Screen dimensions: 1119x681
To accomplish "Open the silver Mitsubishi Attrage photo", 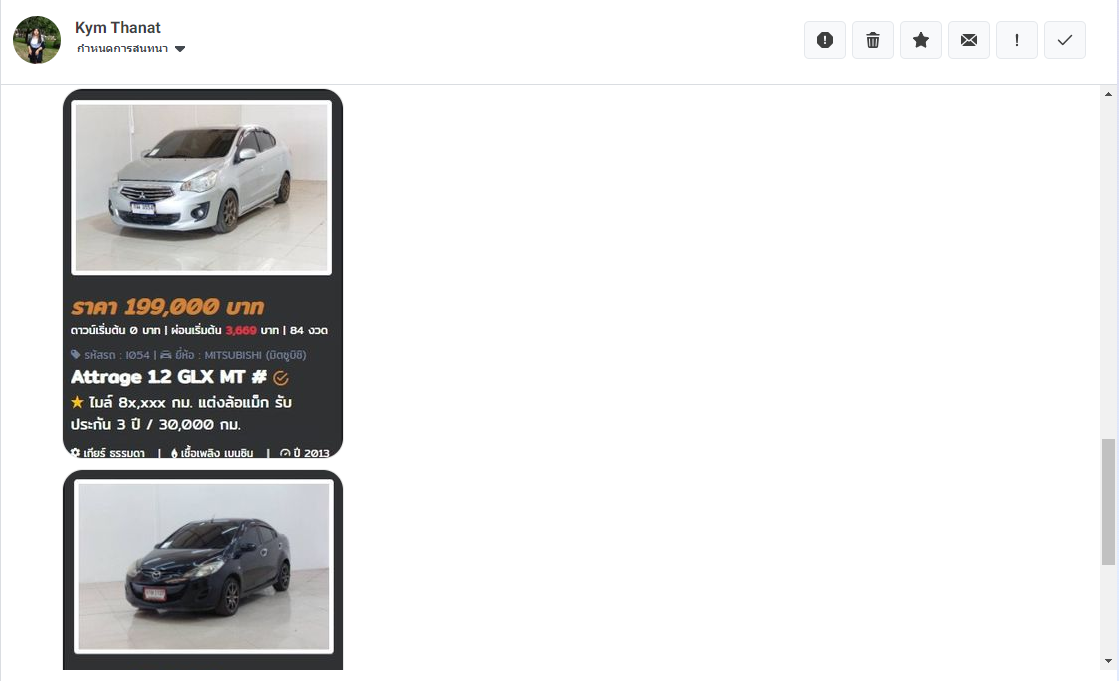I will click(x=201, y=188).
